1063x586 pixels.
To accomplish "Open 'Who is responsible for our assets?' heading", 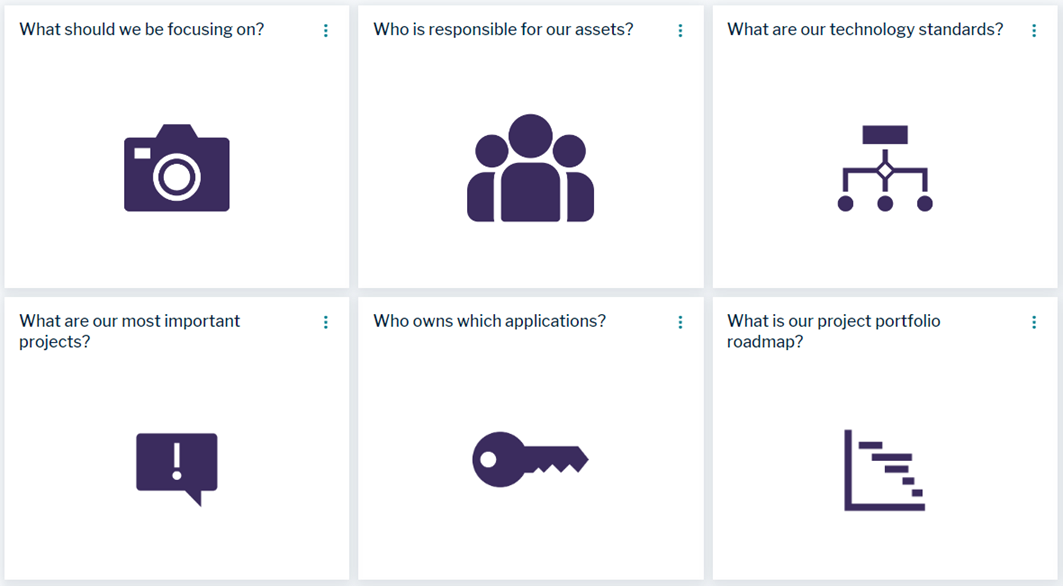I will (503, 29).
